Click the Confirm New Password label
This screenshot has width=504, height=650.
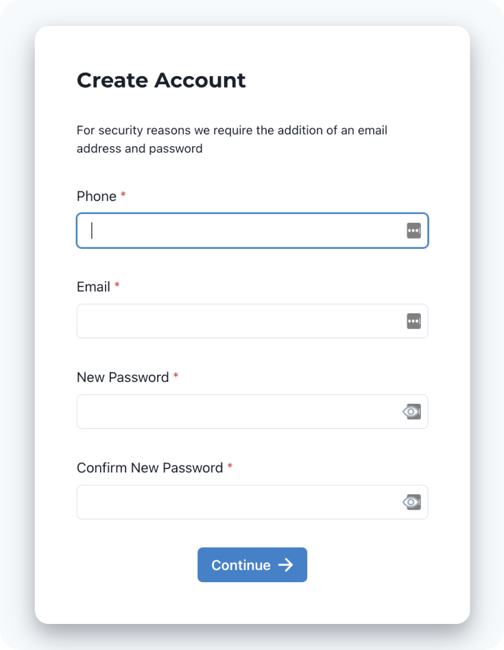point(150,468)
